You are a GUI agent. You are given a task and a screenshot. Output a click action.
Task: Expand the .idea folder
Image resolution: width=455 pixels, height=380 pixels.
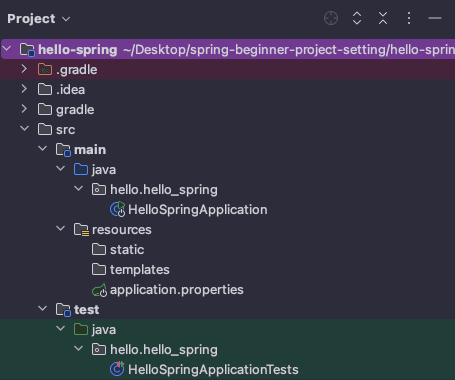pos(24,89)
